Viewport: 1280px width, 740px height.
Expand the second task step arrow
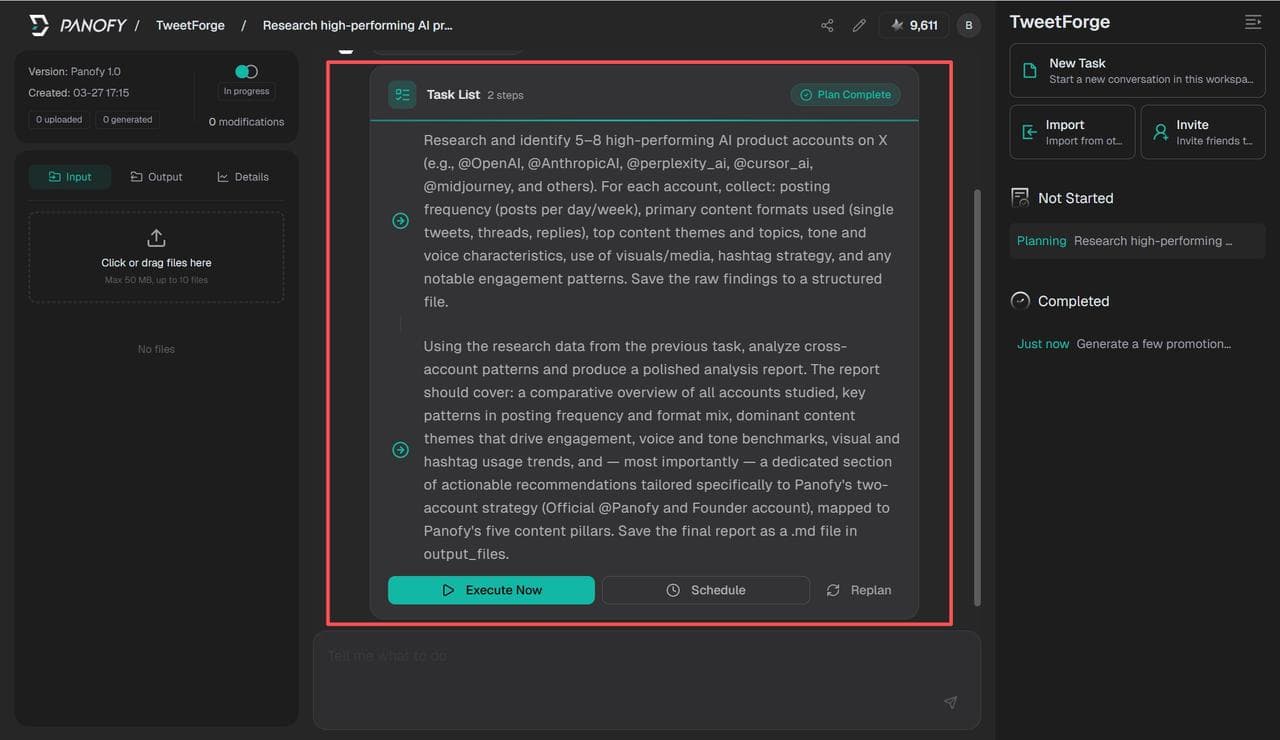tap(400, 450)
